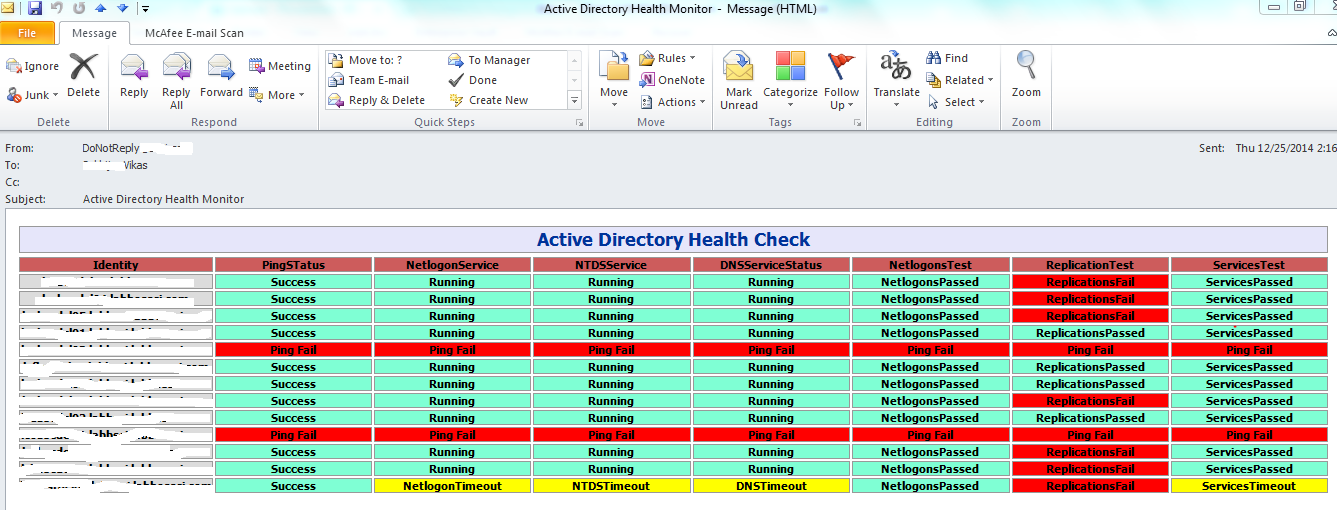The width and height of the screenshot is (1337, 510).
Task: Mark the message as Unread
Action: tap(739, 80)
